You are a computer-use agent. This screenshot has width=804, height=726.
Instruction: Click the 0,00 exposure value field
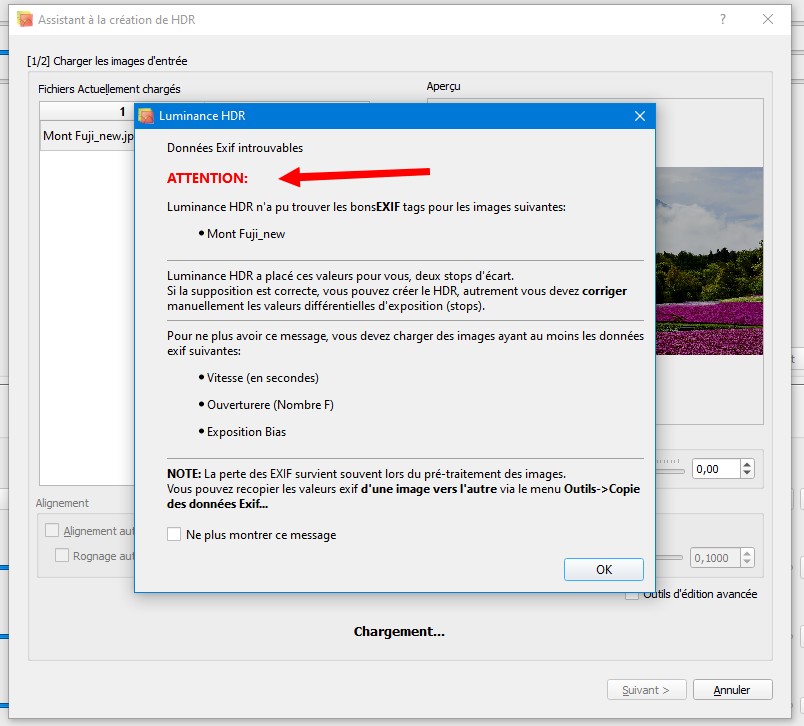pyautogui.click(x=716, y=469)
